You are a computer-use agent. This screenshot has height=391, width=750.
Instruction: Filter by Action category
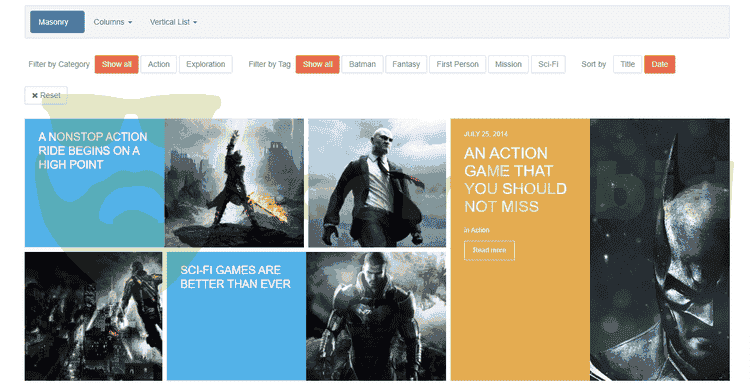[x=159, y=64]
